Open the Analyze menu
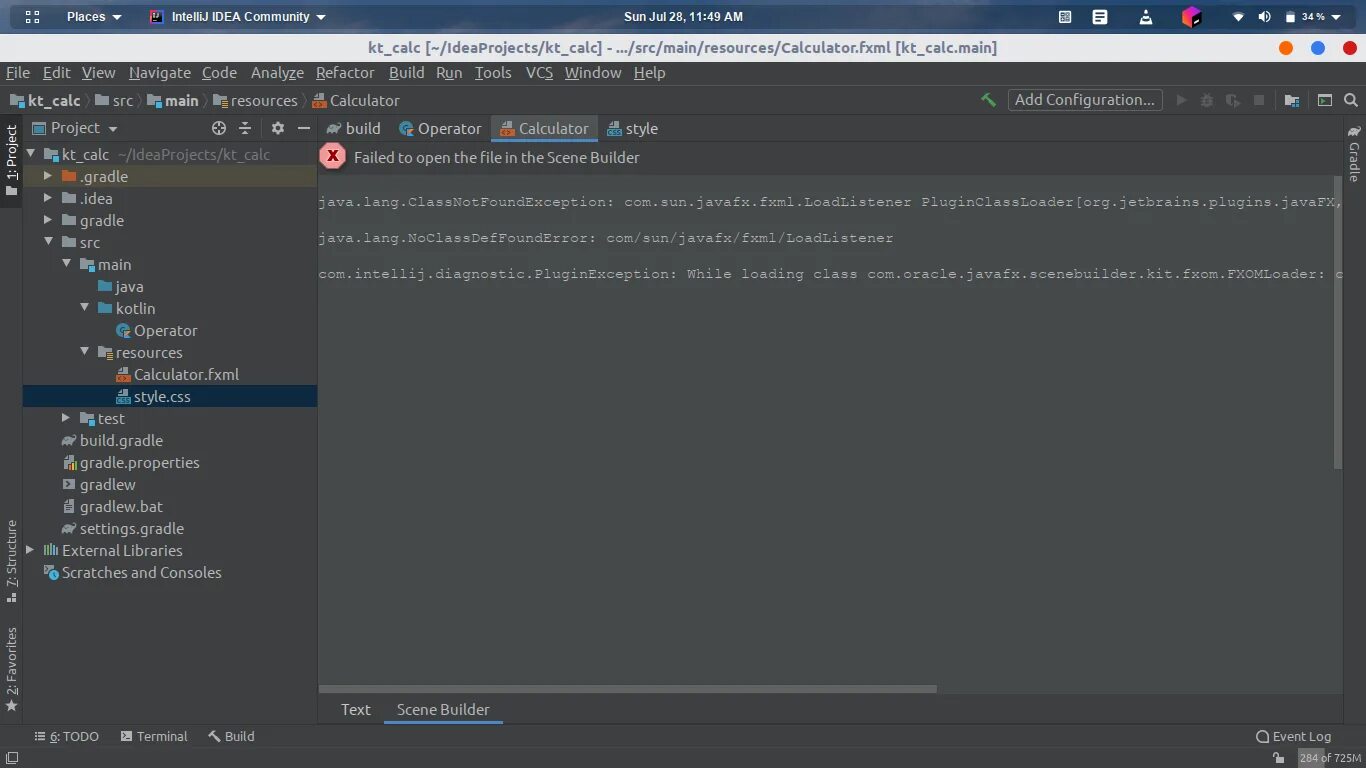Screen dimensions: 1366x768 277,72
